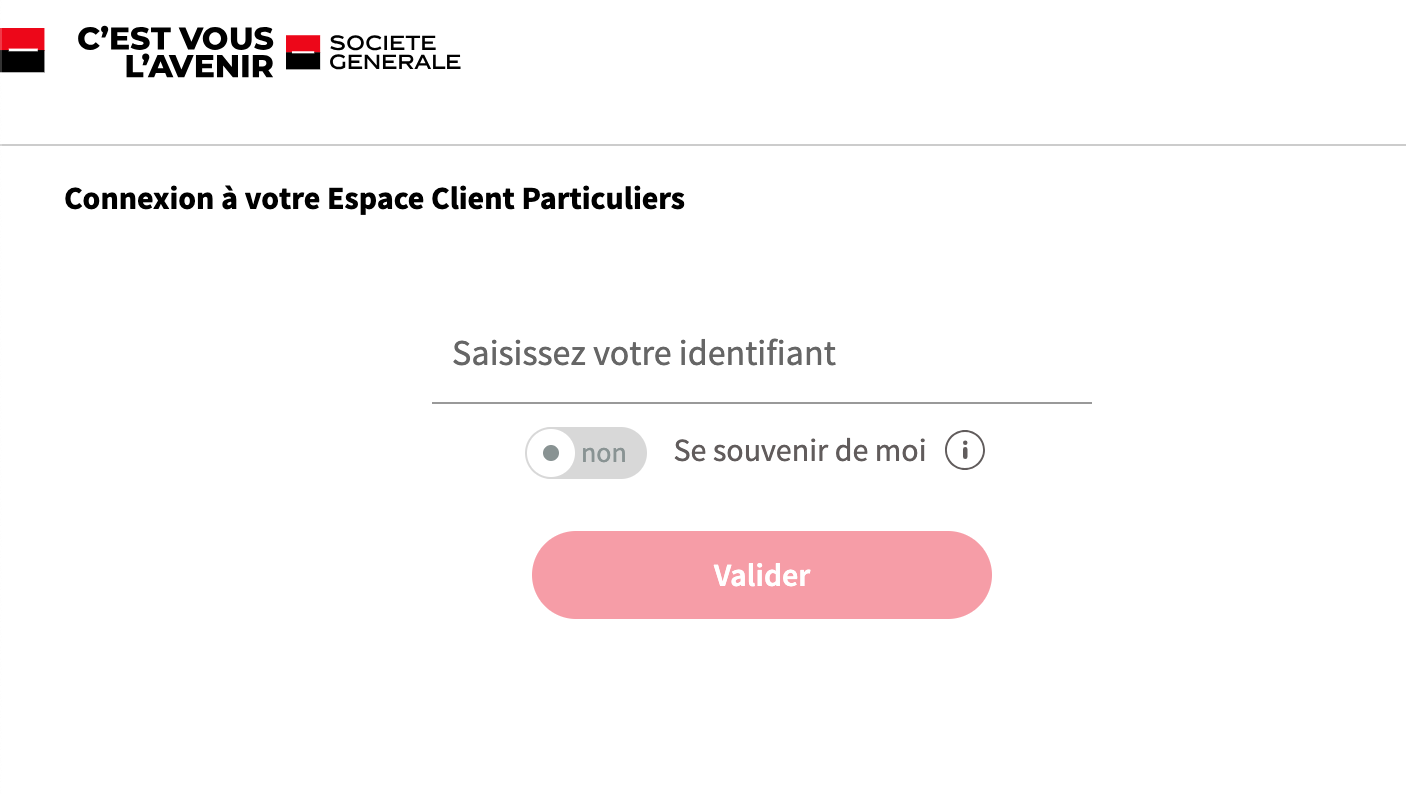Open the info icon beside Se souvenir de moi

[x=965, y=451]
